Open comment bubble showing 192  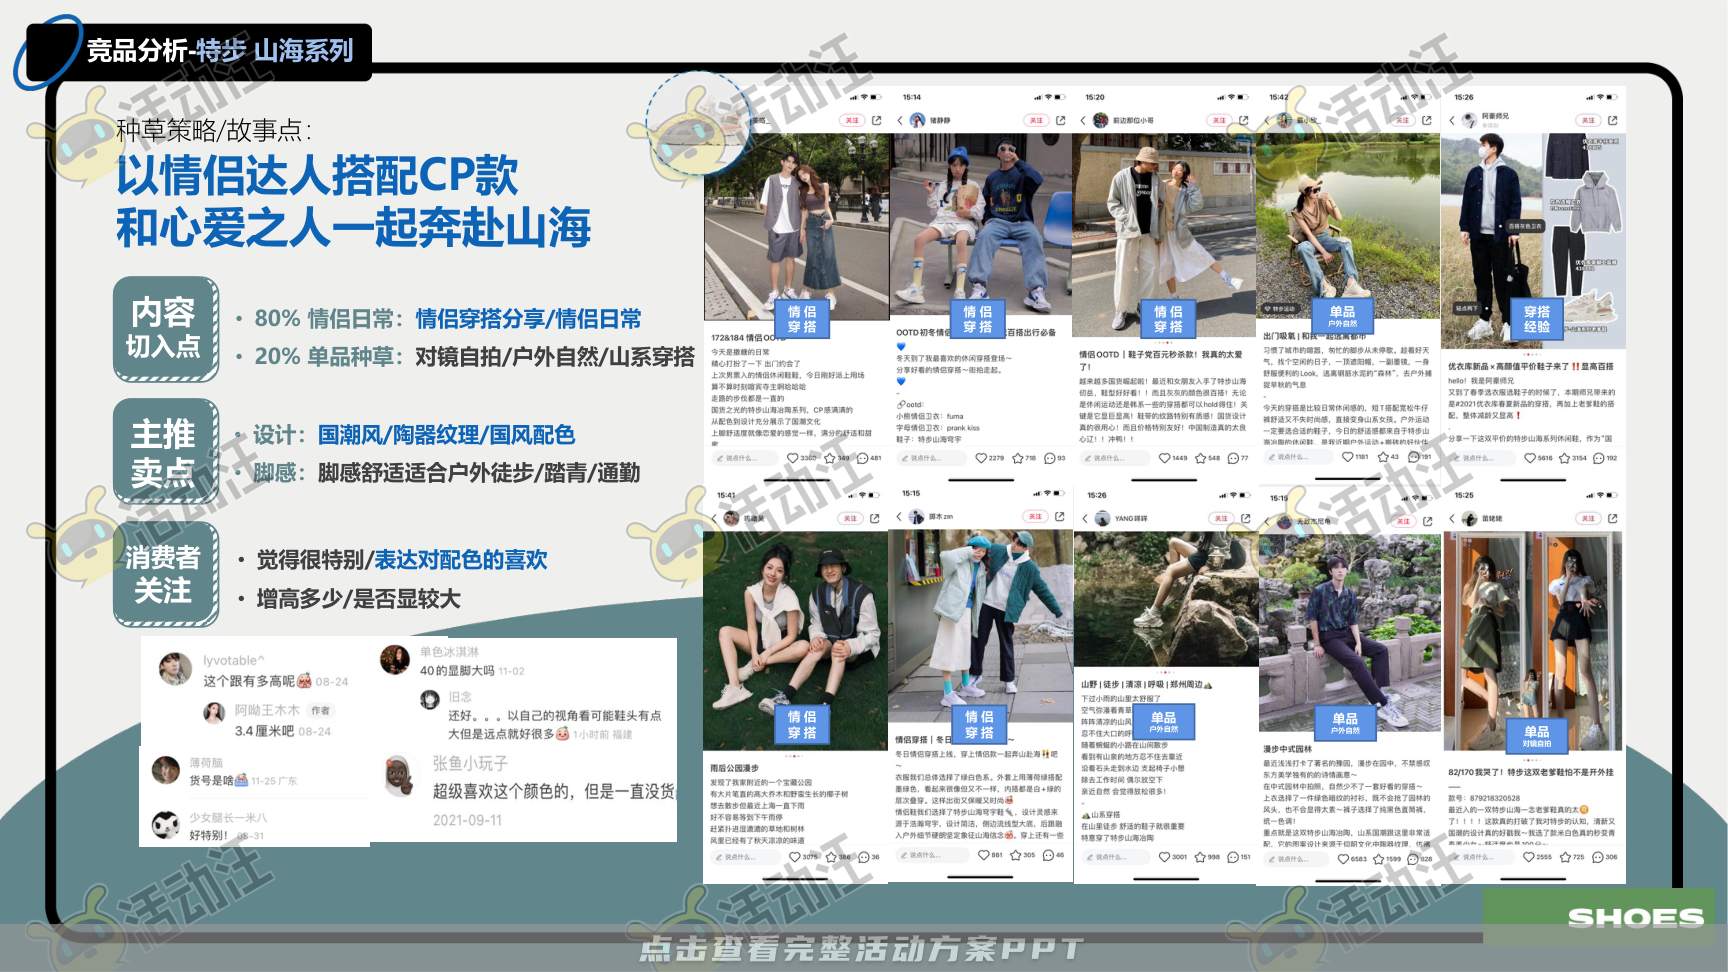point(1598,458)
